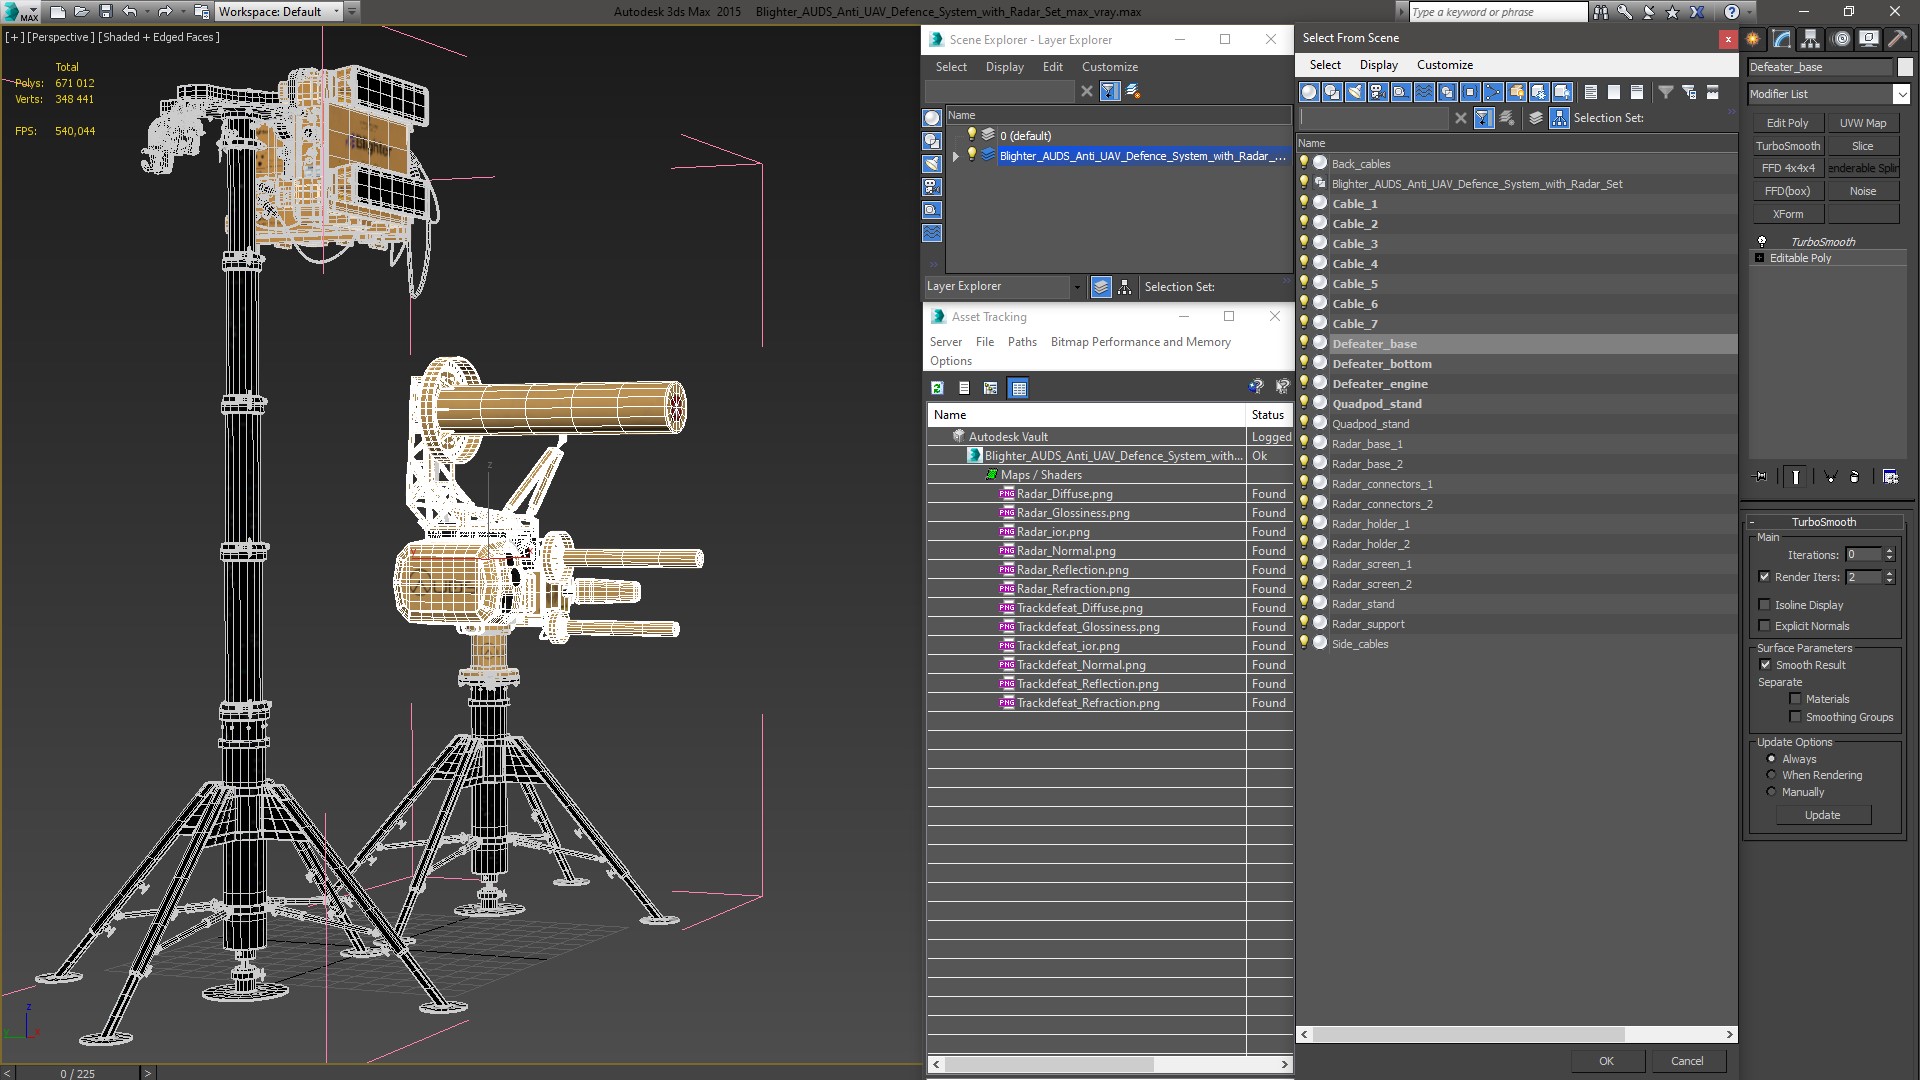Open Select menu in Scene Explorer
This screenshot has width=1920, height=1080.
(951, 67)
